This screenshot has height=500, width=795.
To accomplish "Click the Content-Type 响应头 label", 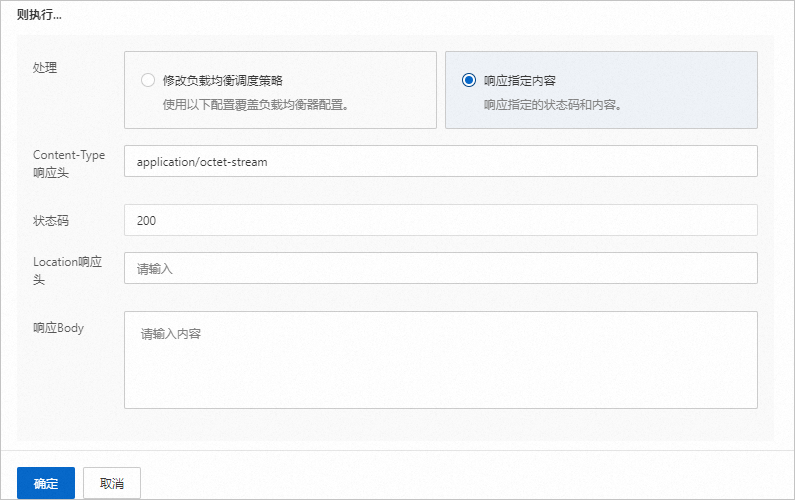I will coord(69,164).
